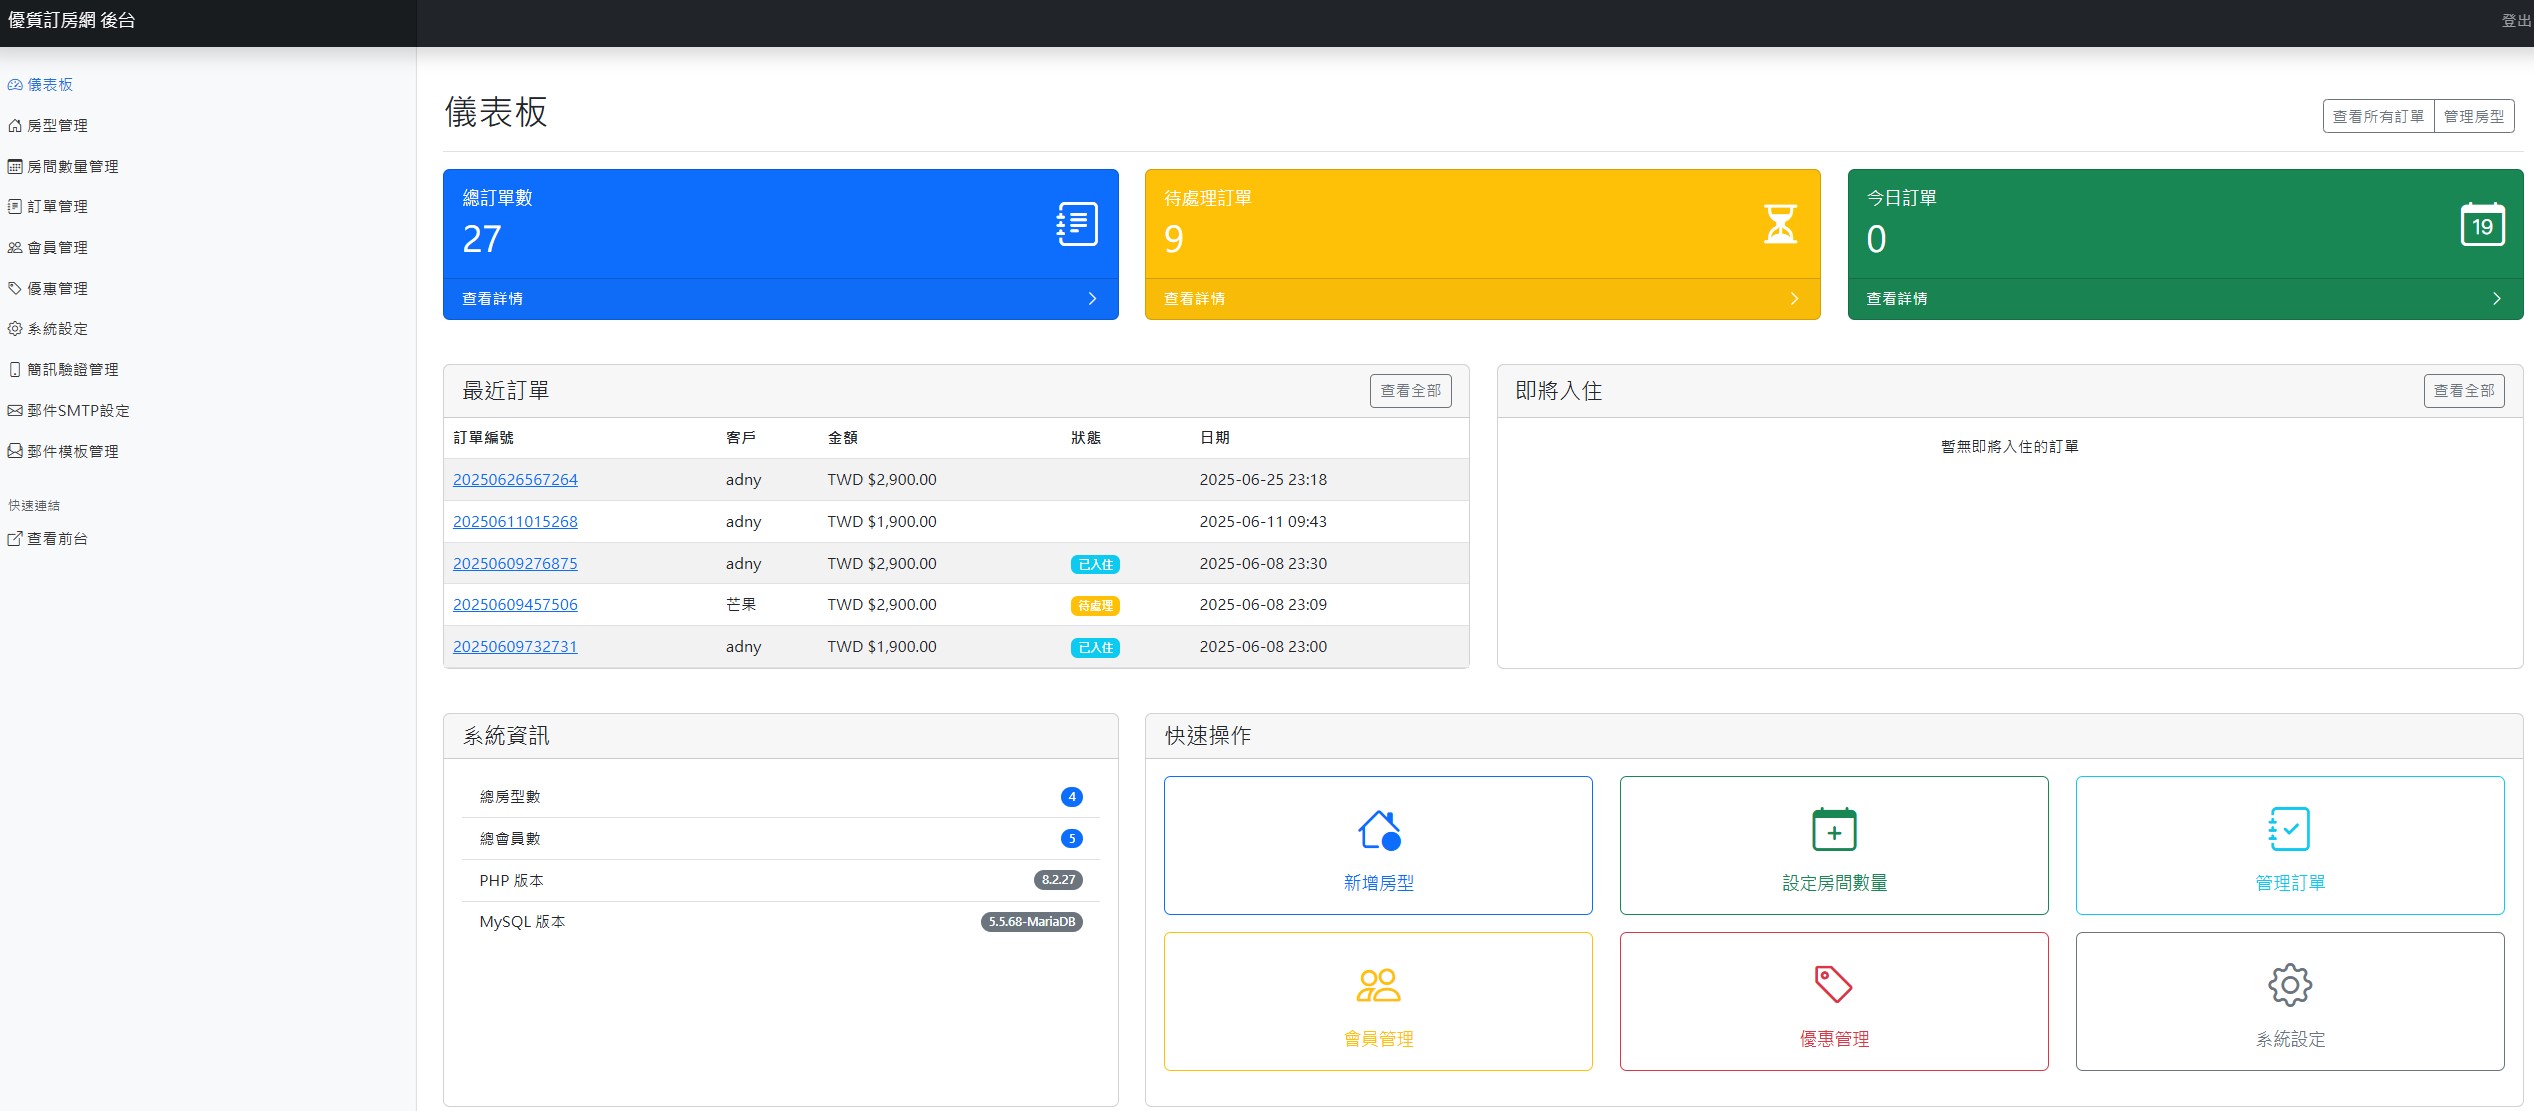The width and height of the screenshot is (2534, 1111).
Task: Expand 查看詳情 chevron on blue card
Action: coord(1092,299)
